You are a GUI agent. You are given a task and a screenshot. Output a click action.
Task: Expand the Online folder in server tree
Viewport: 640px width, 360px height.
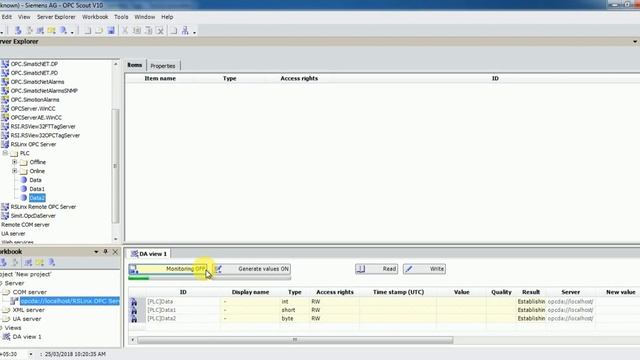pos(15,171)
